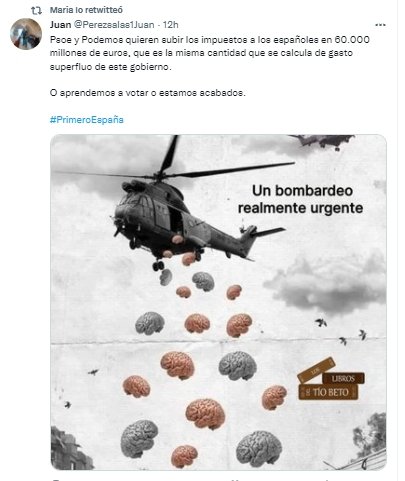Click the dark cloud below the caption
The image size is (405, 481).
(x=325, y=283)
